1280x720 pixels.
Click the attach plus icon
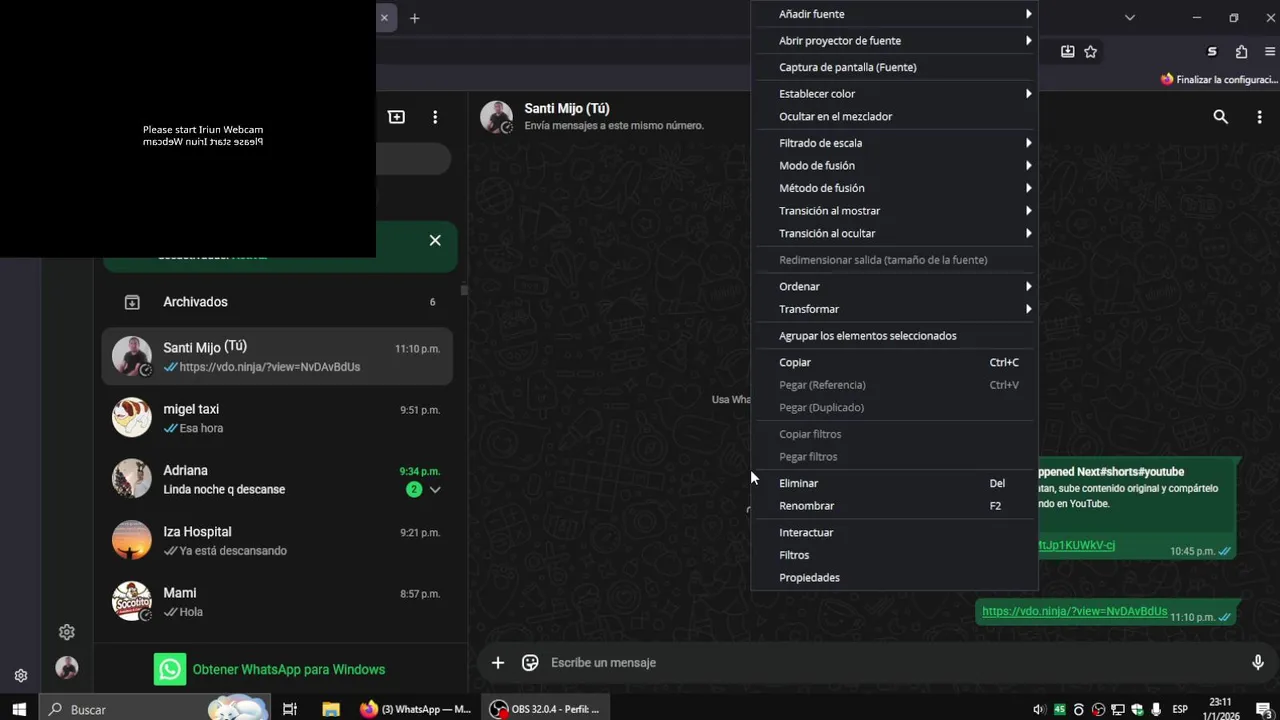pos(497,662)
